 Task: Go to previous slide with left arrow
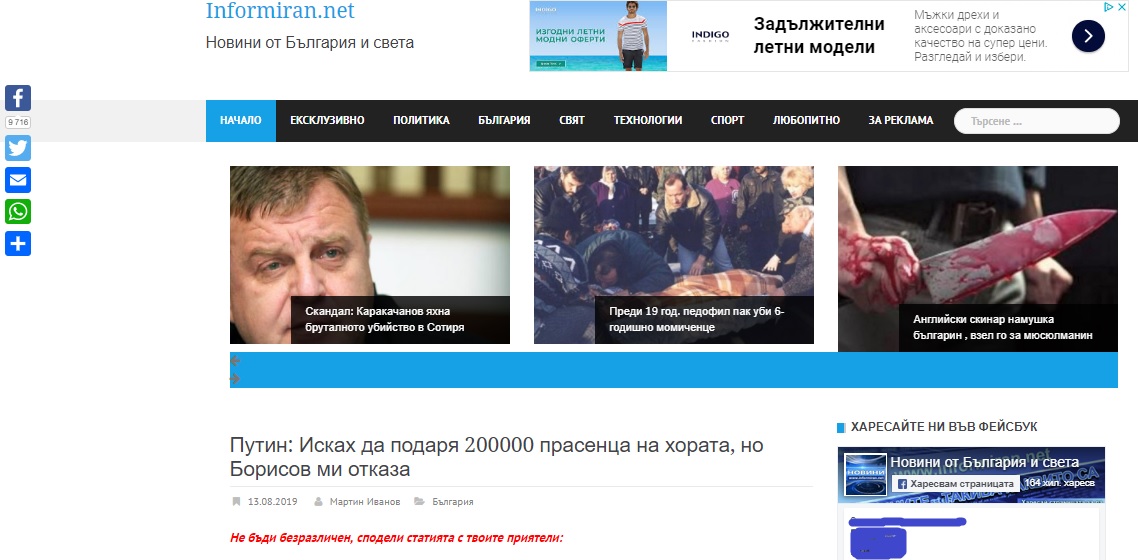(x=235, y=361)
